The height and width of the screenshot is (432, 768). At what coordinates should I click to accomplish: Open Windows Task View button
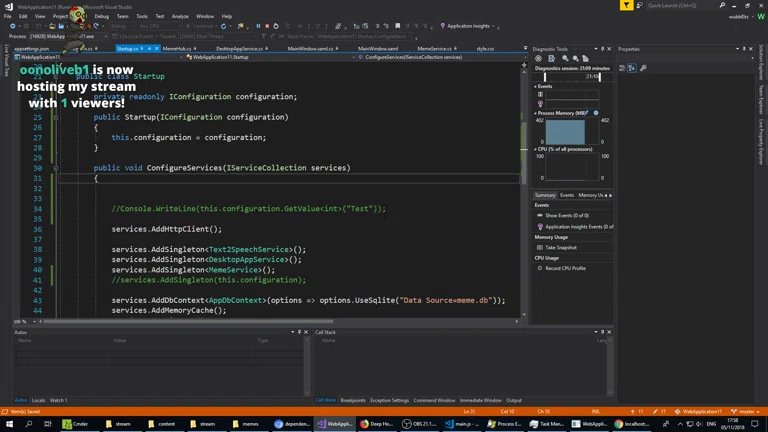pyautogui.click(x=48, y=424)
